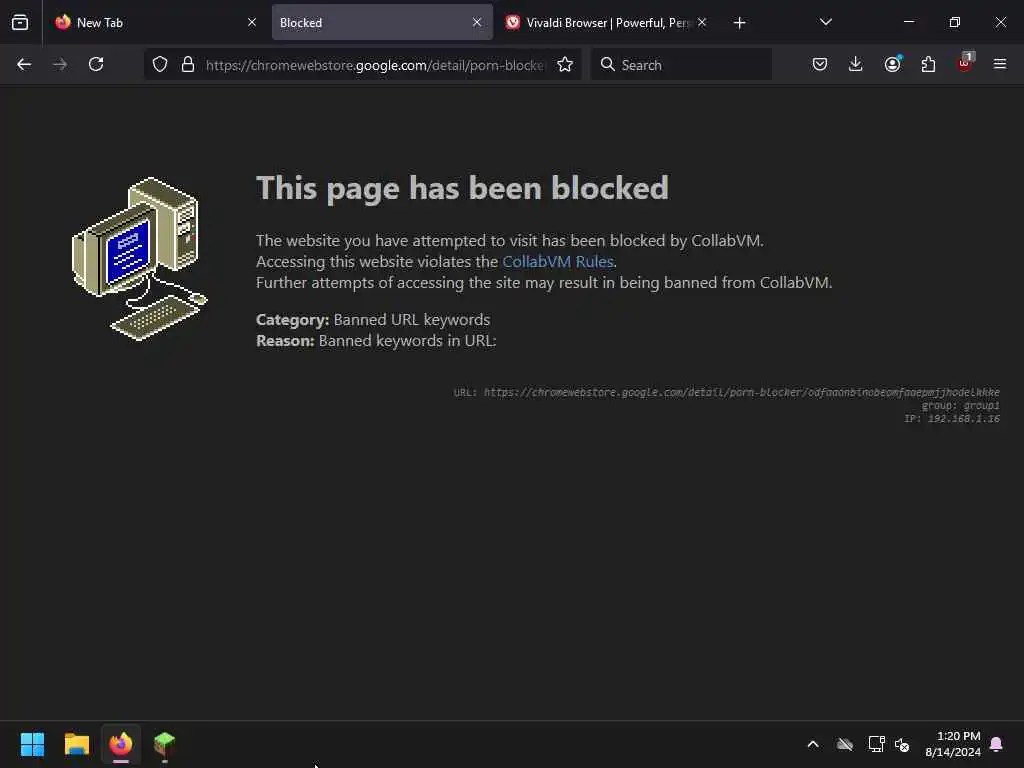Screen dimensions: 1024x768
Task: Open the CollabVM Rules link
Action: (558, 261)
